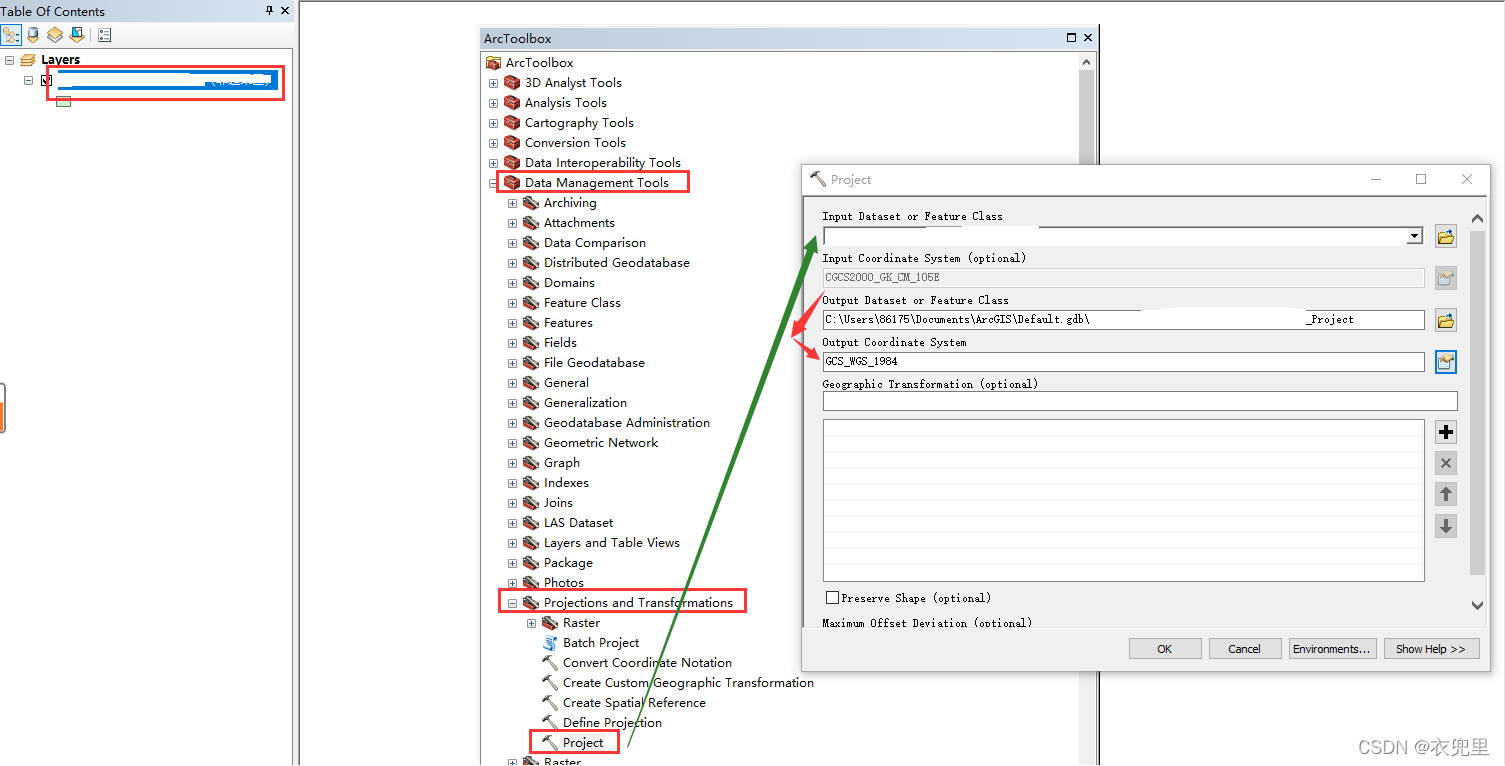Expand the Archiving toolset
Viewport: 1505px width, 766px height.
click(x=512, y=203)
